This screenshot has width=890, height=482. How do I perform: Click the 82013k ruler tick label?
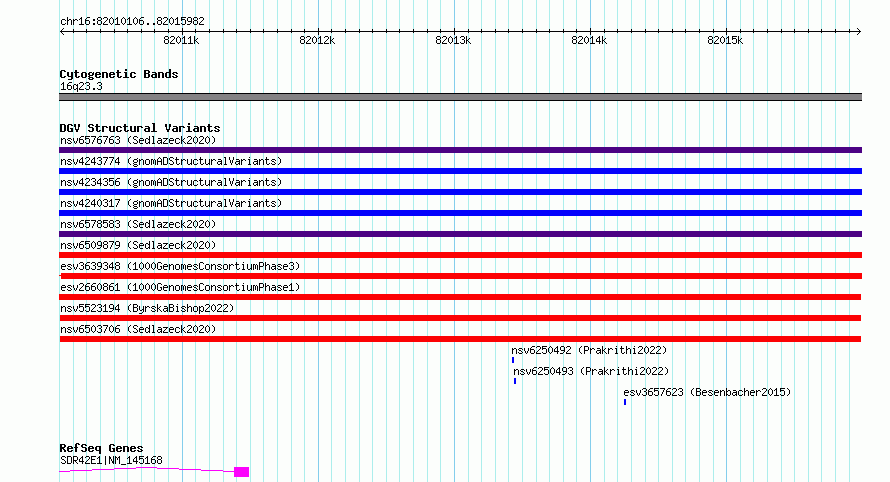(x=453, y=40)
